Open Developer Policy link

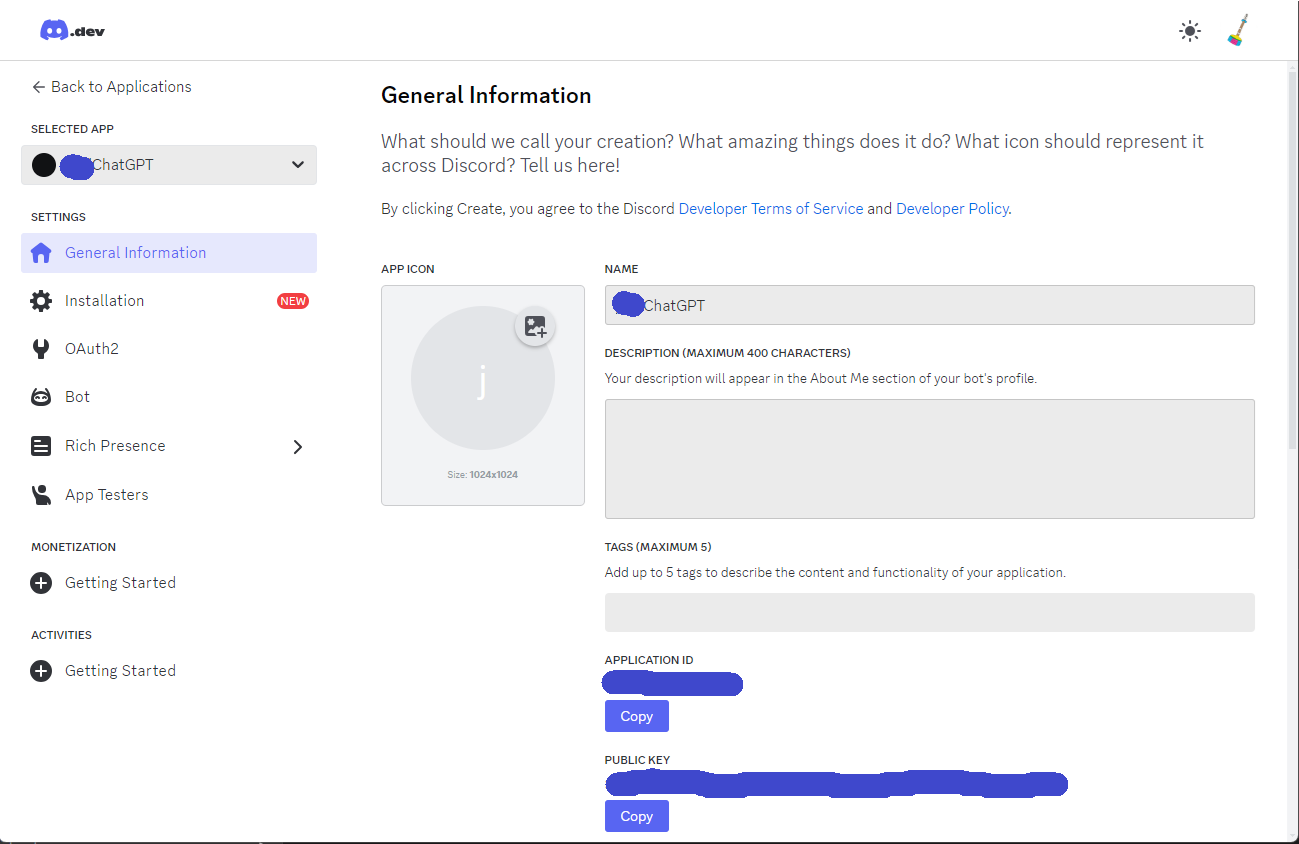tap(952, 209)
